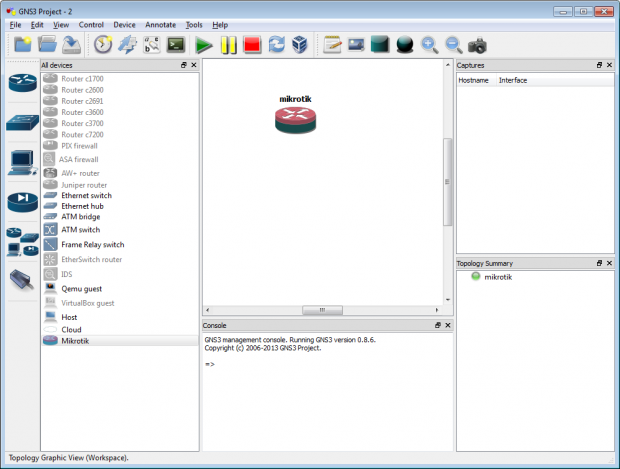Click the Save project icon
This screenshot has height=469, width=620.
pos(72,44)
